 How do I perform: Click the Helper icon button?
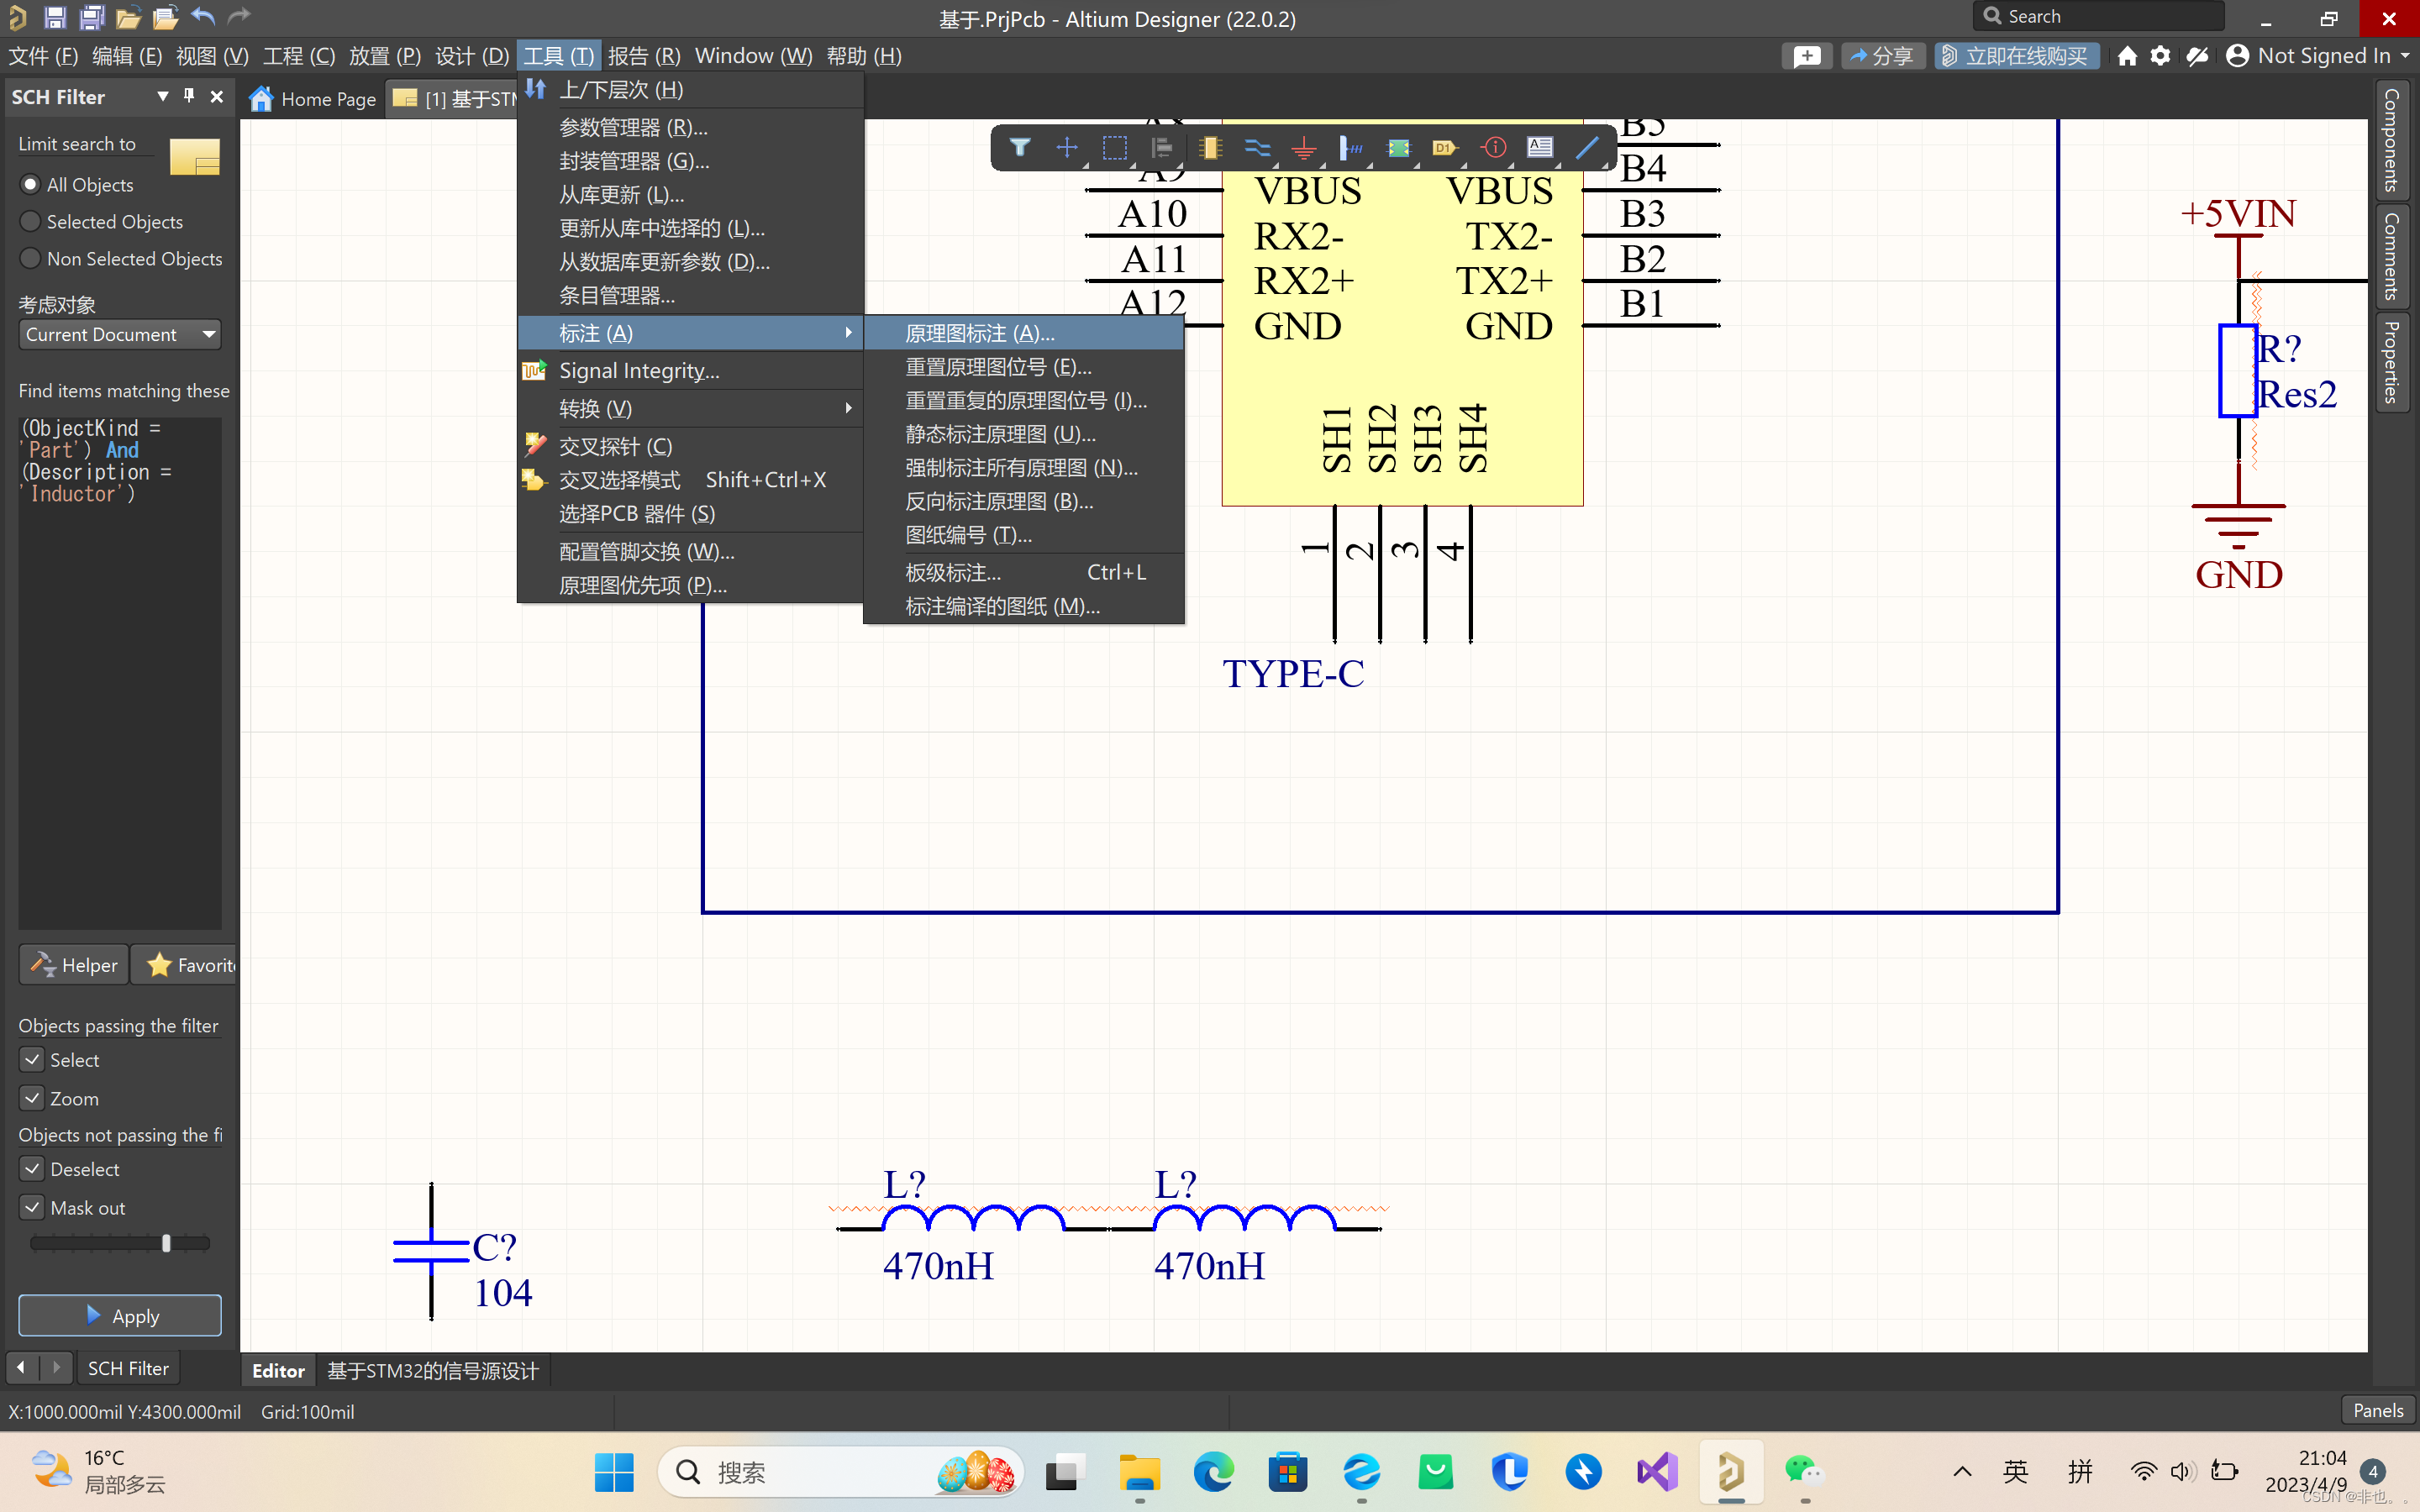pos(74,965)
